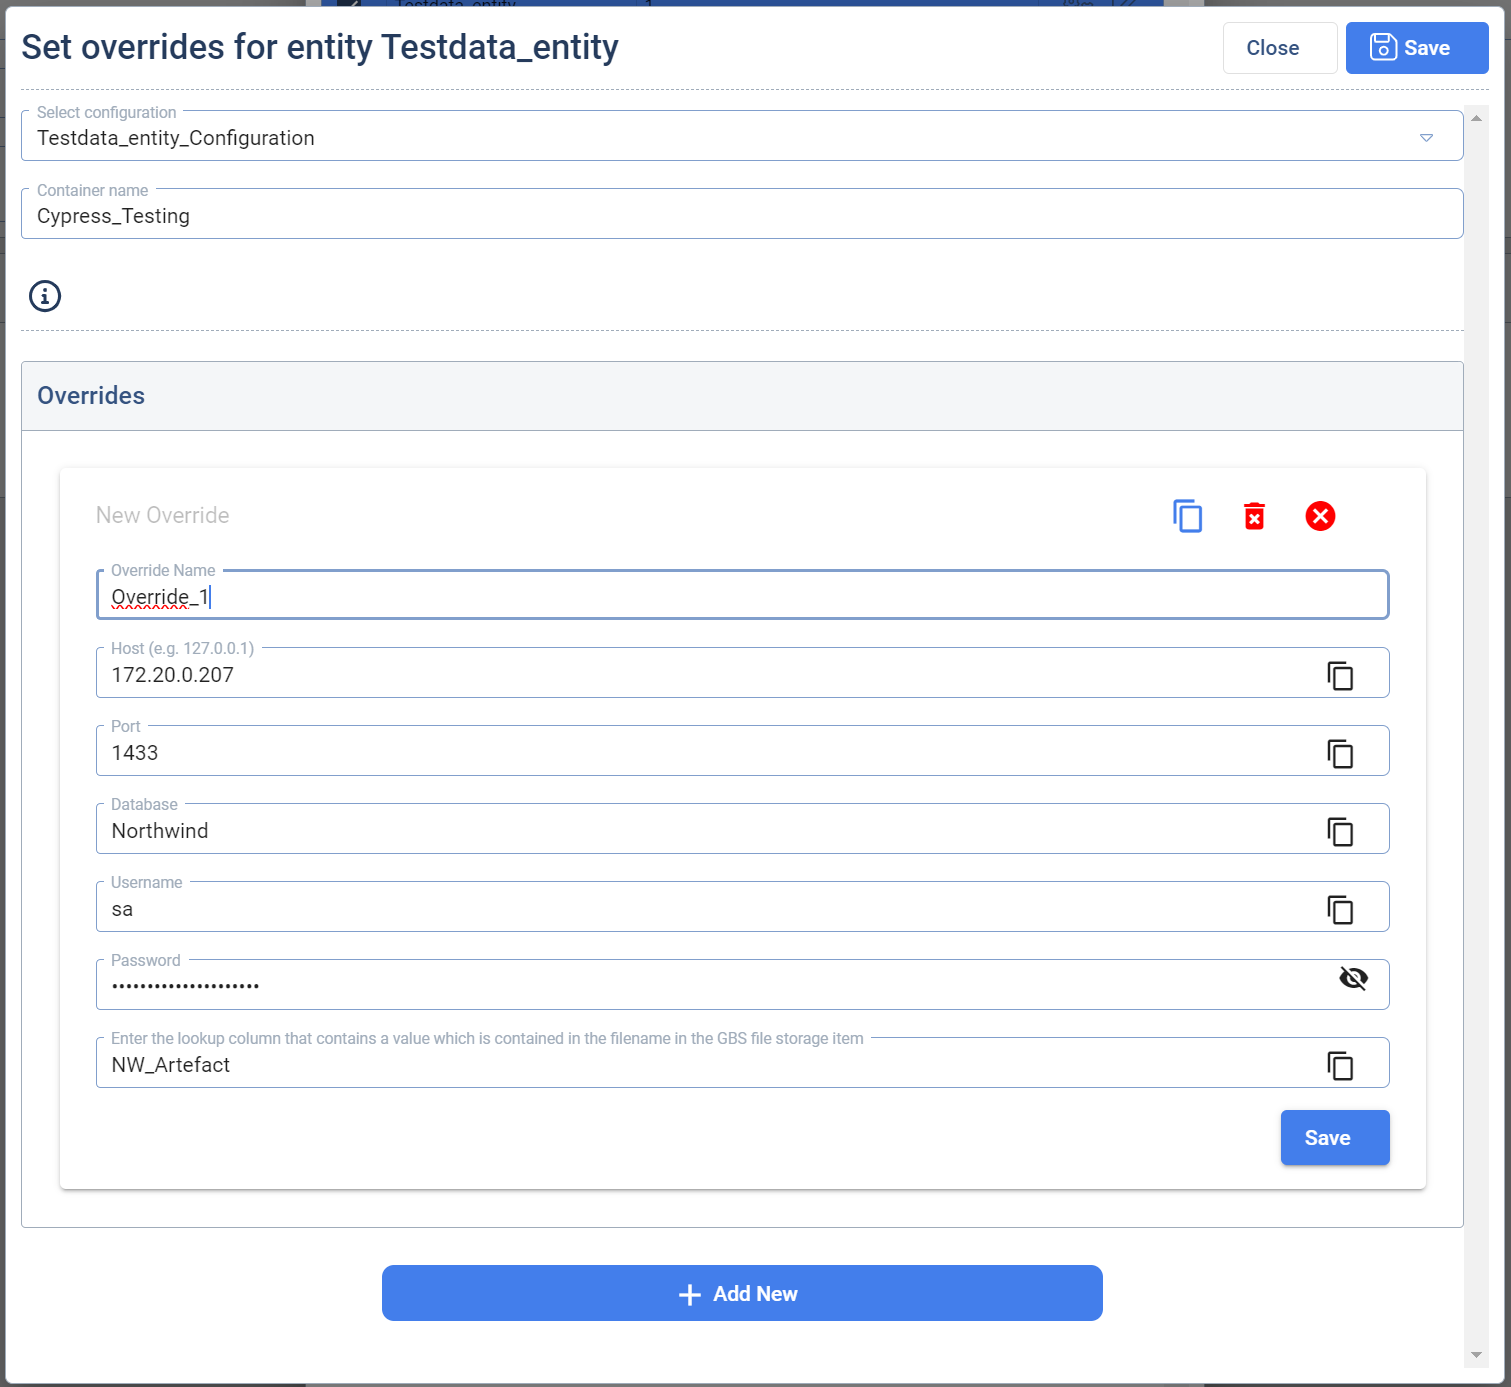1511x1387 pixels.
Task: Click the copy override icon
Action: 1187,516
